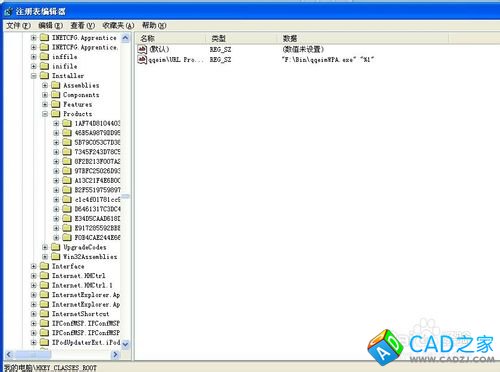This screenshot has width=500, height=372.
Task: Expand the key starting with D6461317
Action: pos(56,209)
